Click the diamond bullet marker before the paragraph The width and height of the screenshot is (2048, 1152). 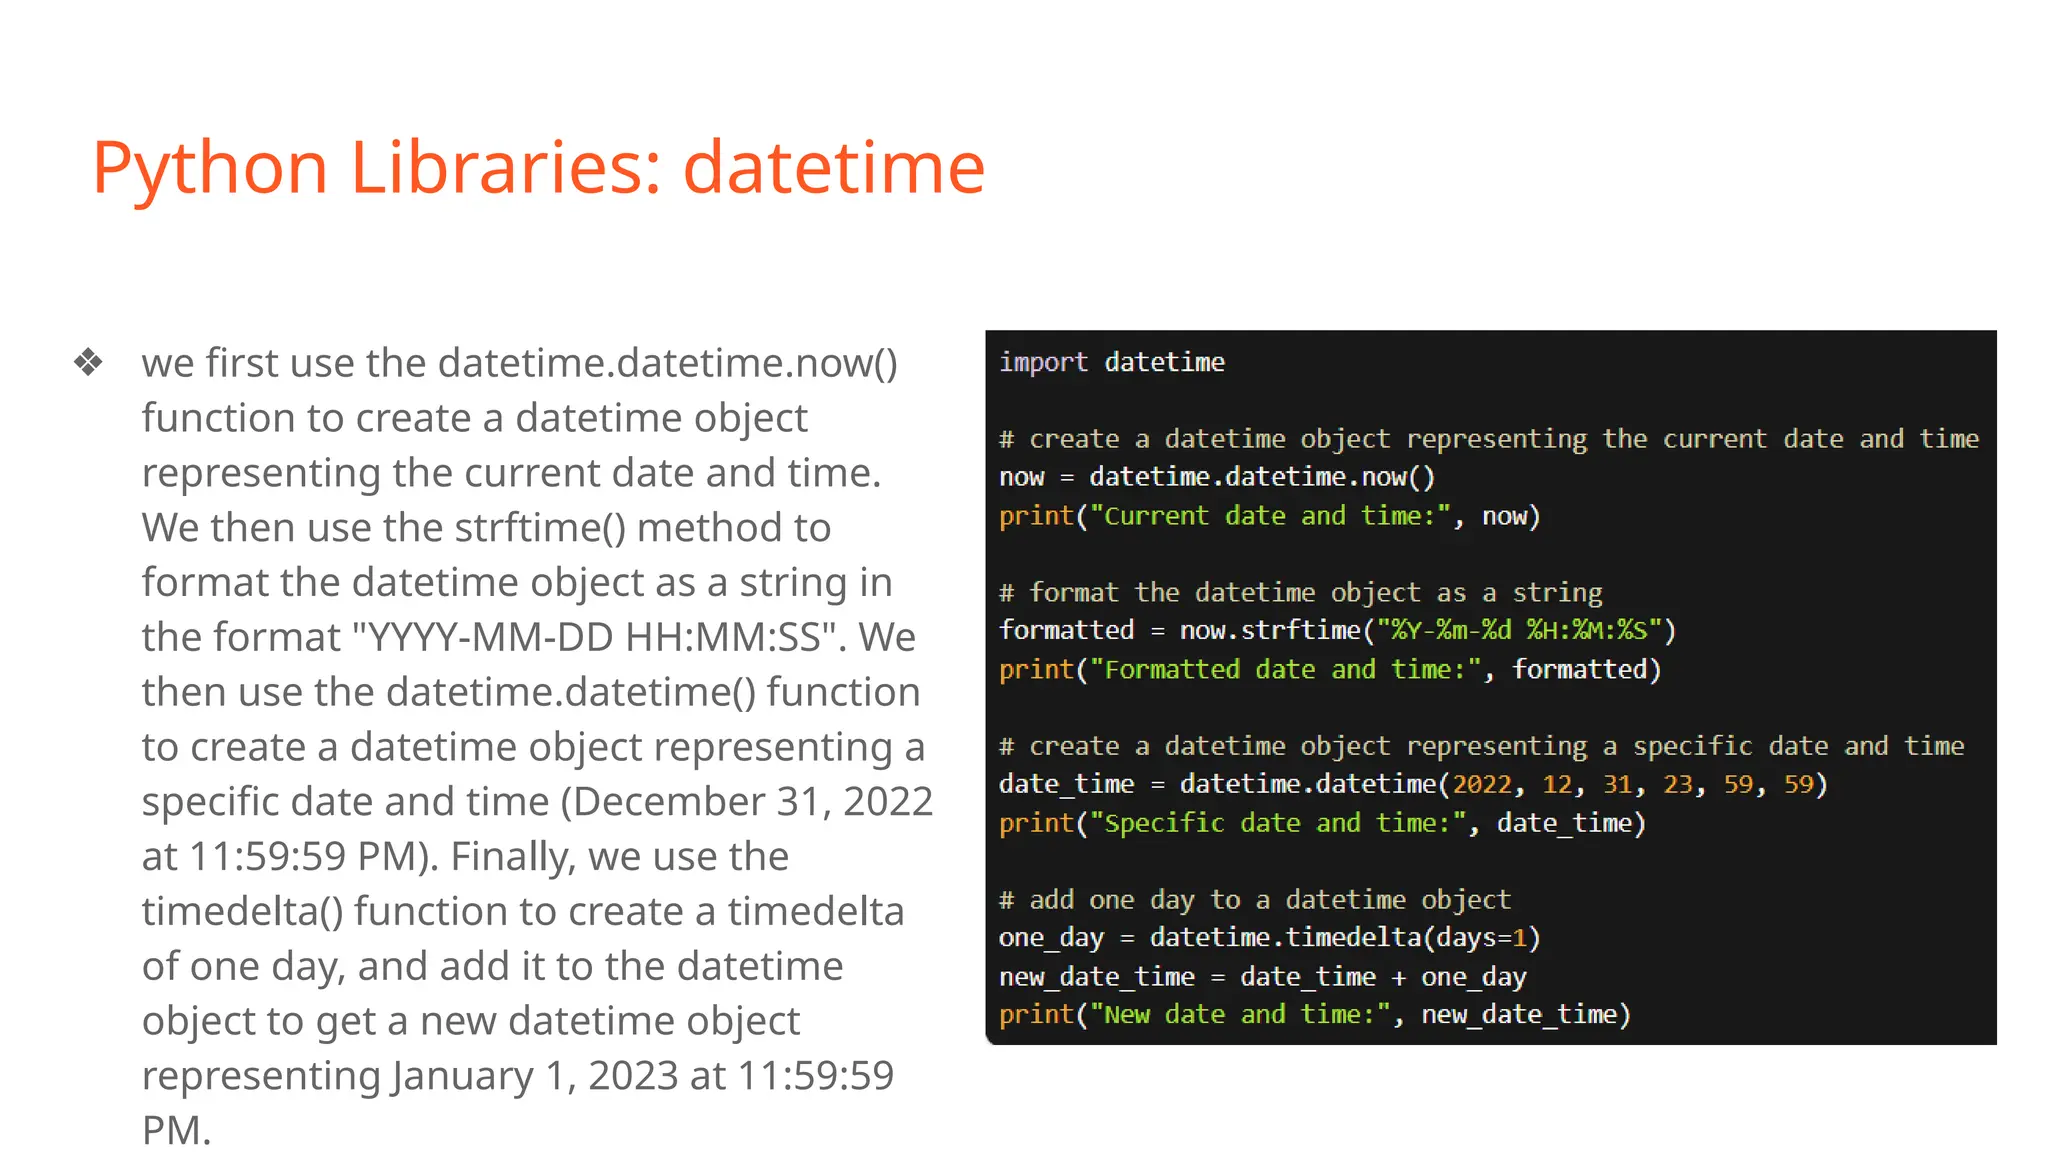[88, 362]
